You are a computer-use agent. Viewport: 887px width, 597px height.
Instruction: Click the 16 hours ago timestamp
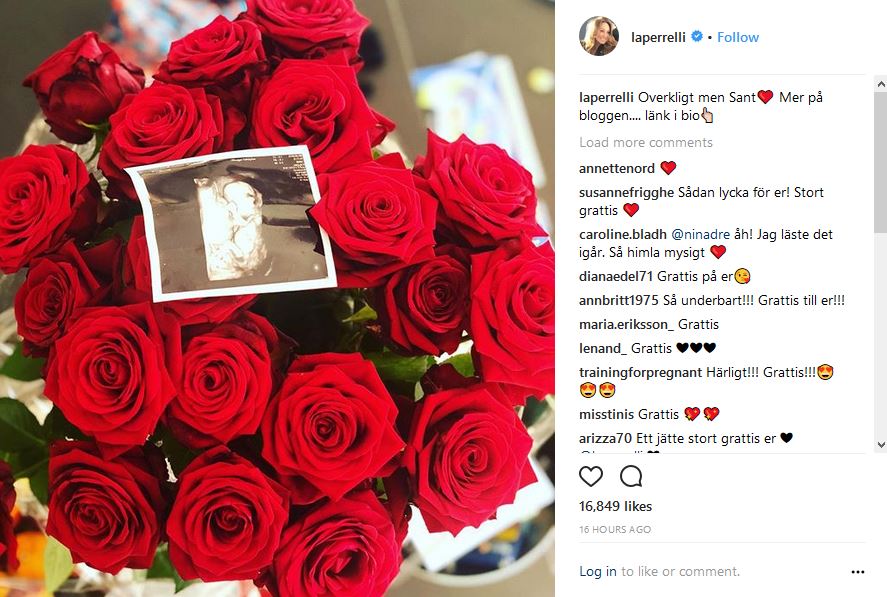[x=615, y=530]
